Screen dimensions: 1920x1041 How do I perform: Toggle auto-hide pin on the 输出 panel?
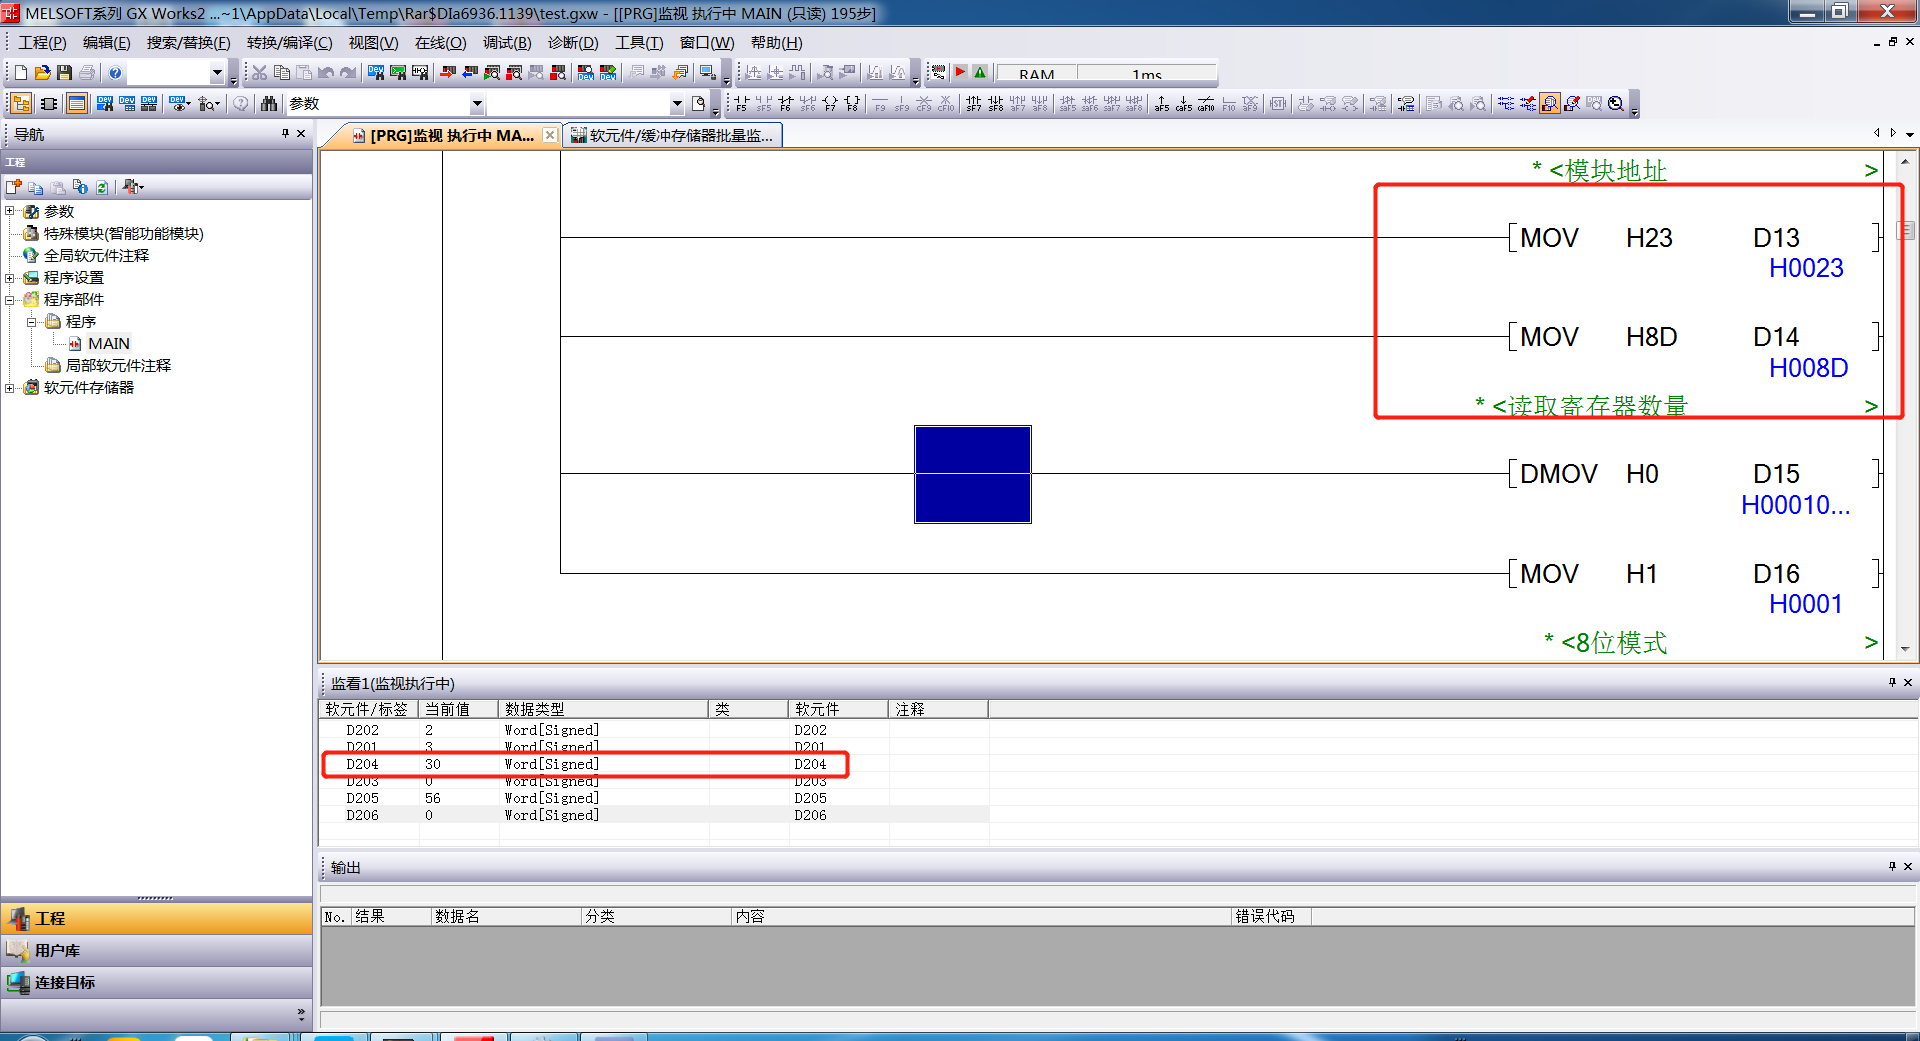(x=1891, y=867)
